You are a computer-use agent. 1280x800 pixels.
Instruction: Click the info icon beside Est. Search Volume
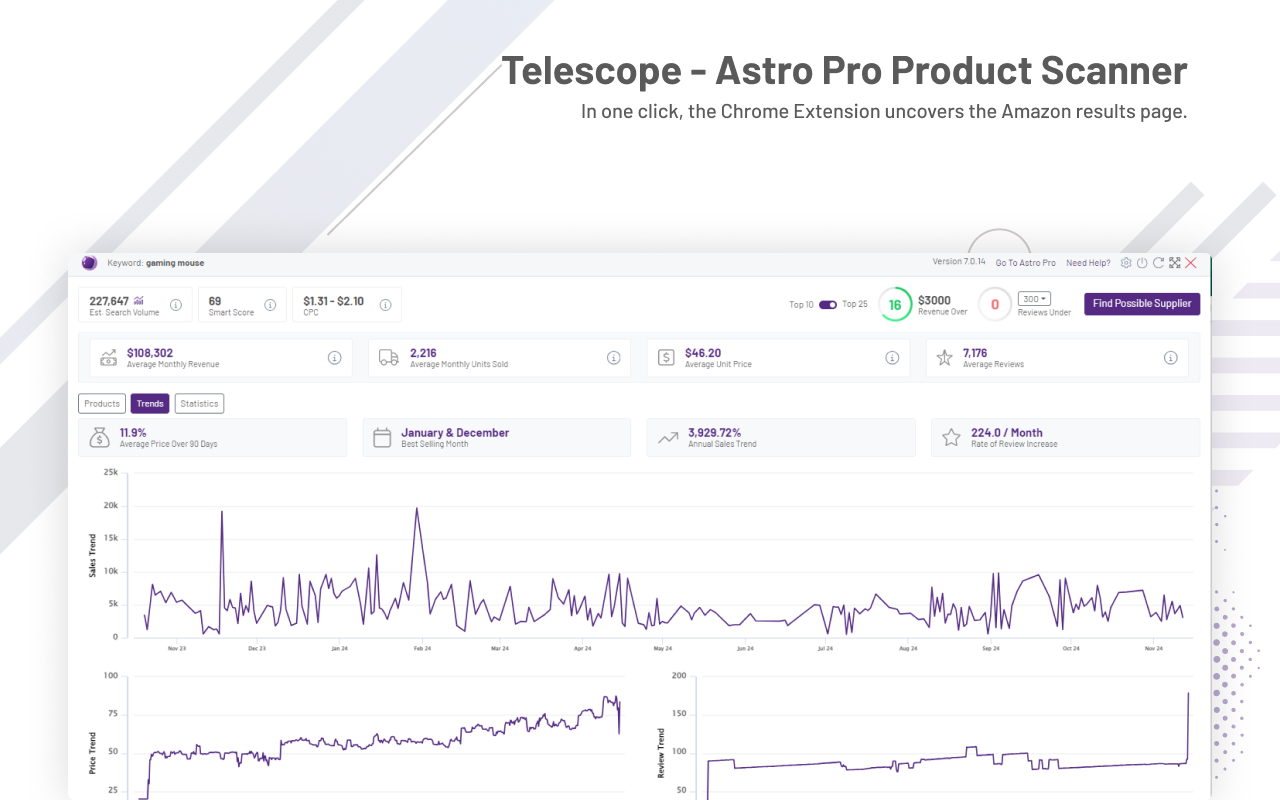177,304
